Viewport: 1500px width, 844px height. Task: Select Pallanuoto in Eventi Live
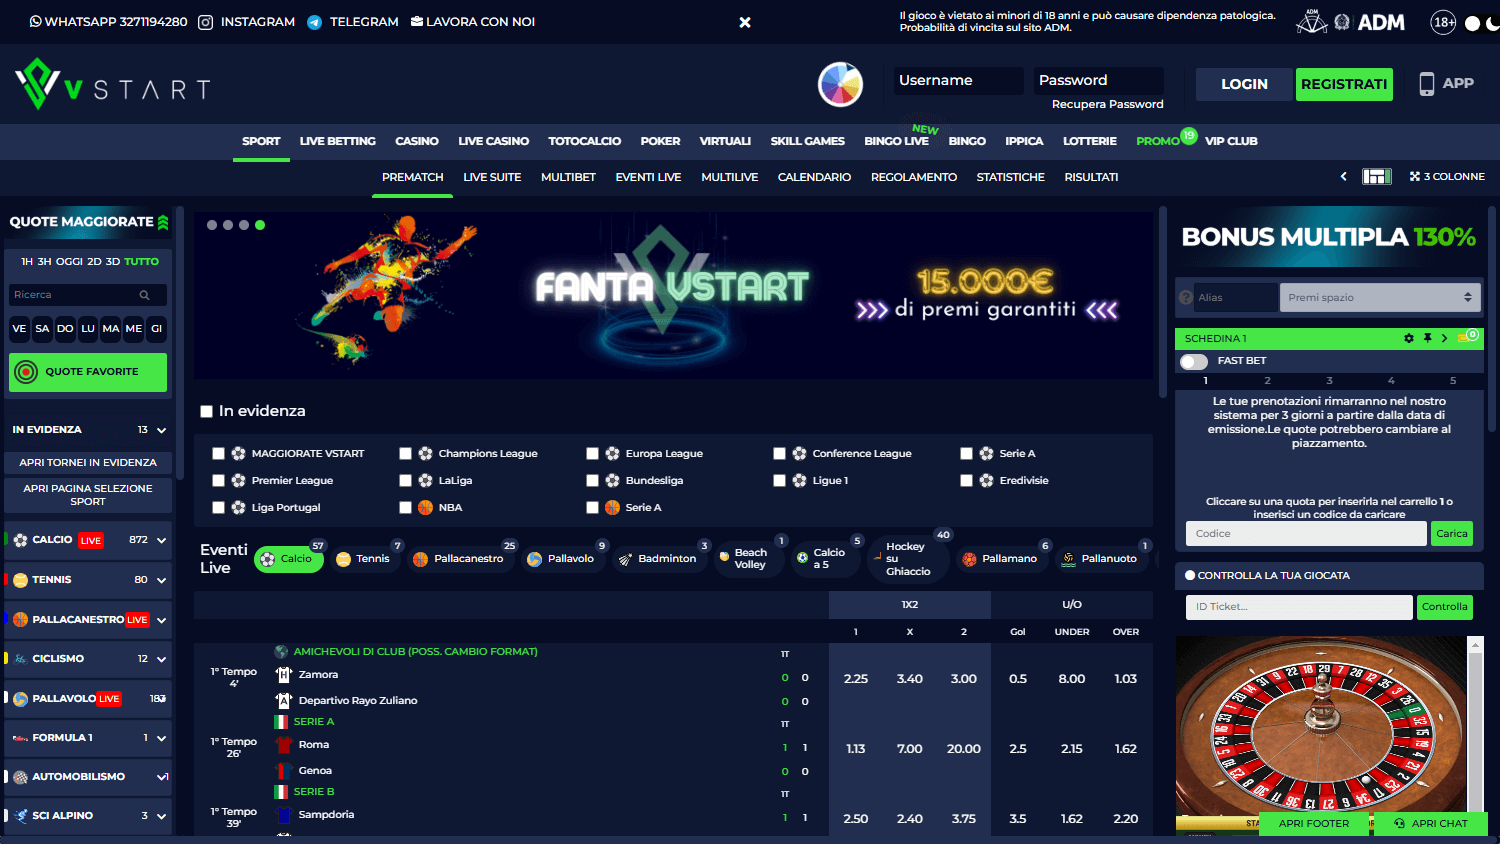click(x=1101, y=559)
